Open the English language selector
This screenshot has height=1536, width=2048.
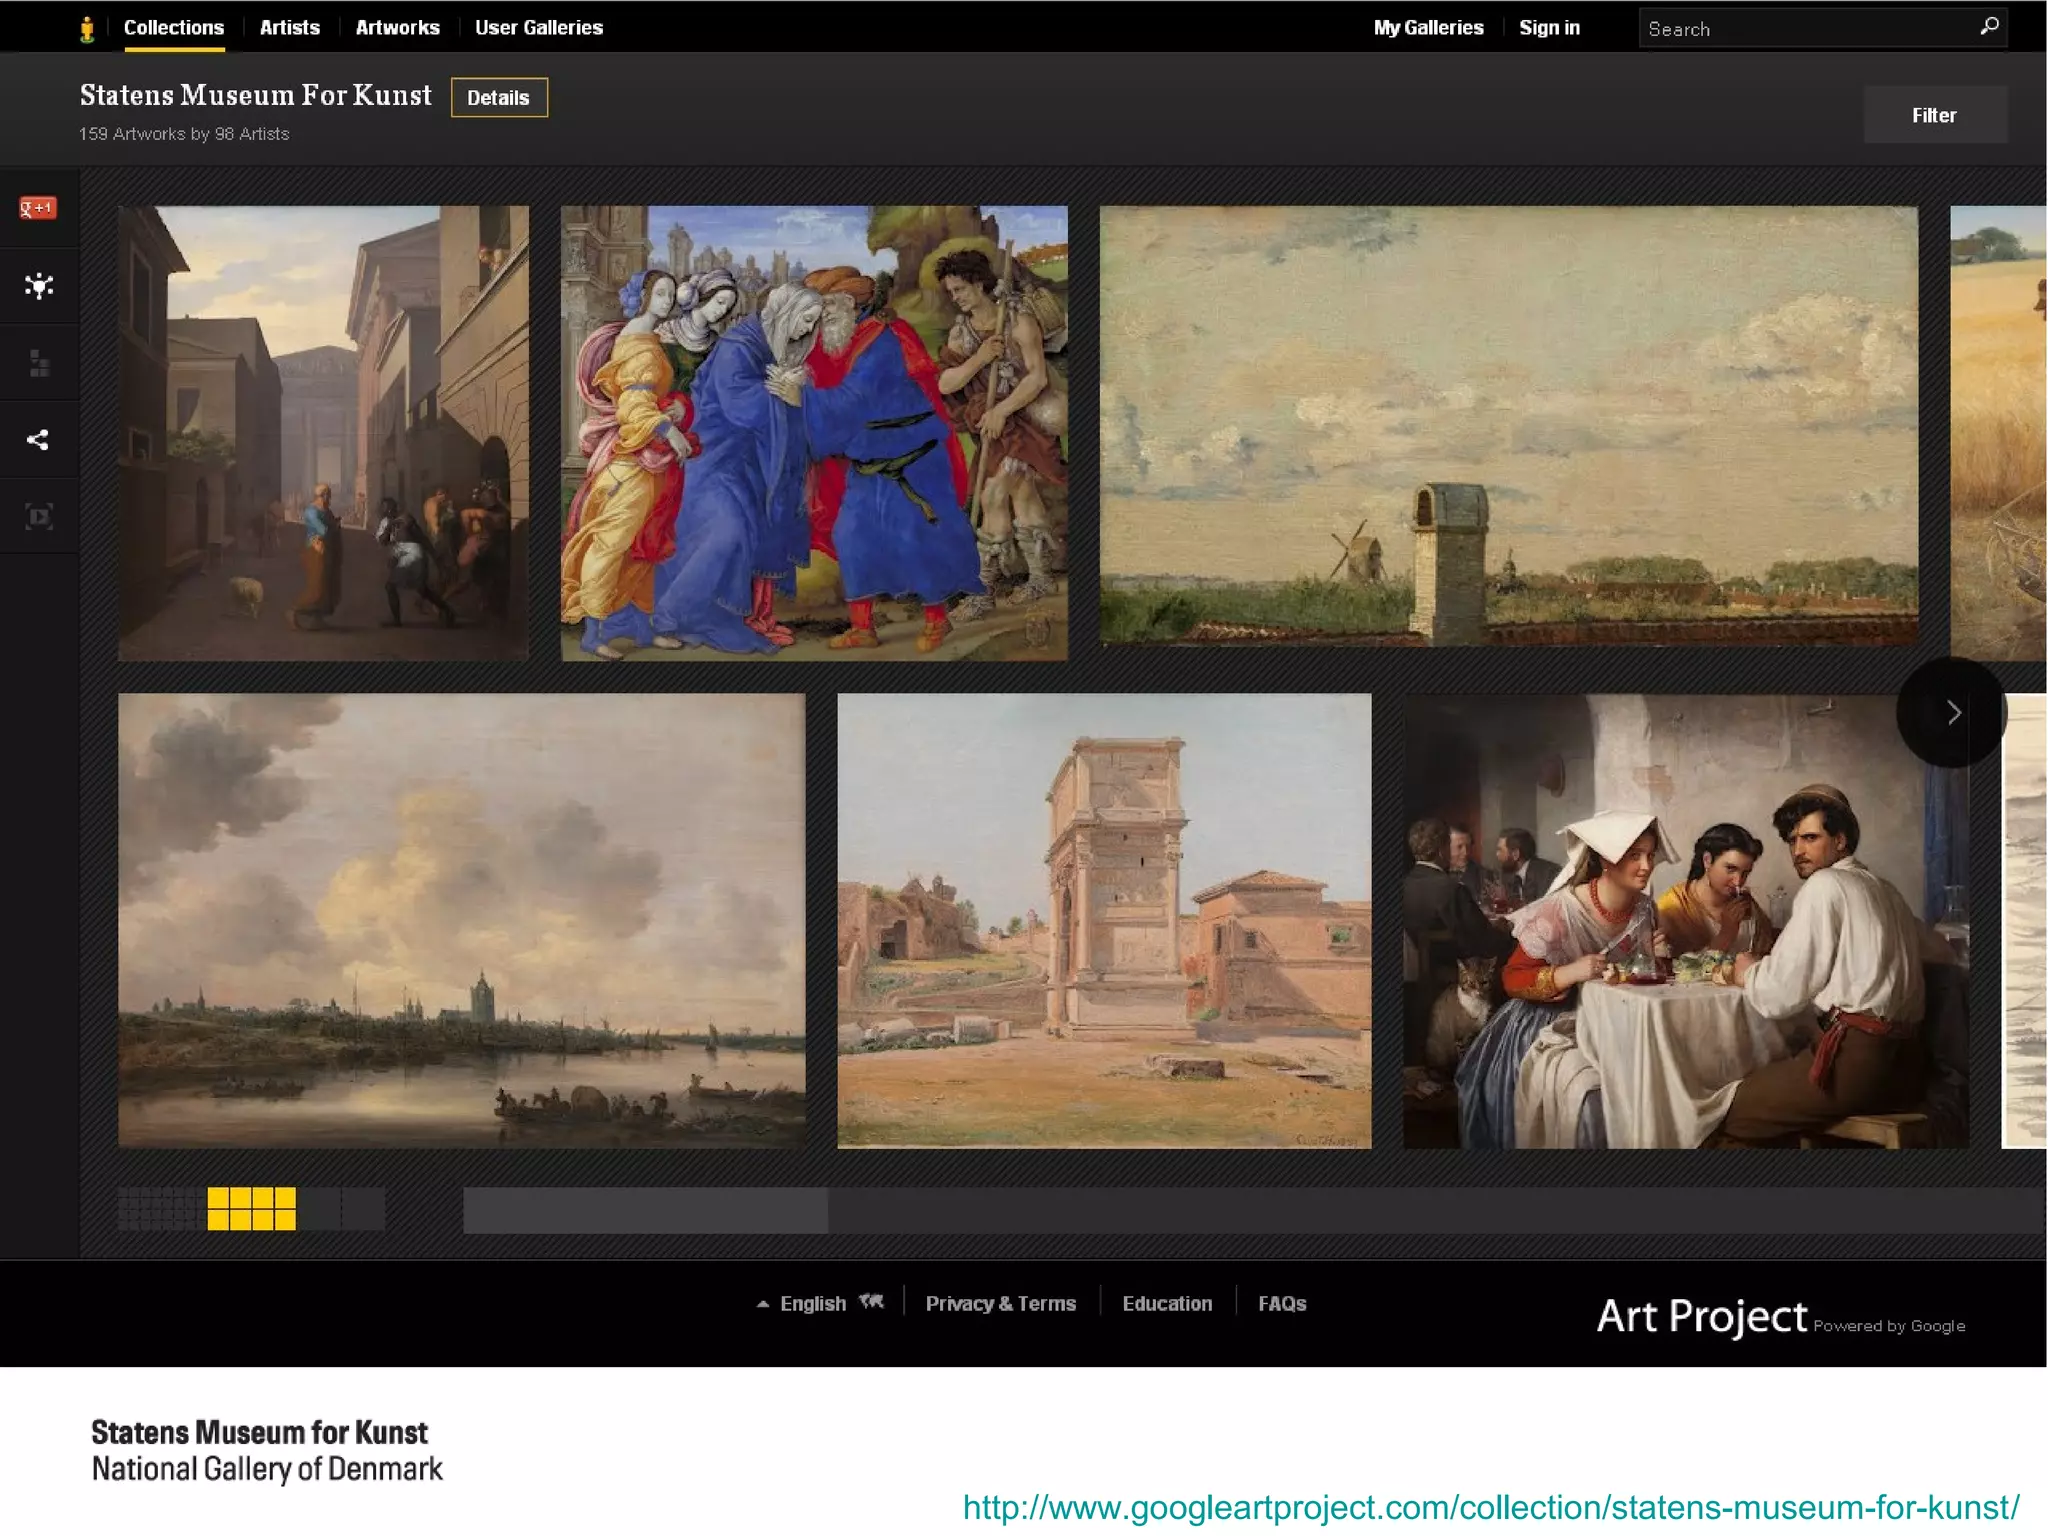click(x=812, y=1302)
